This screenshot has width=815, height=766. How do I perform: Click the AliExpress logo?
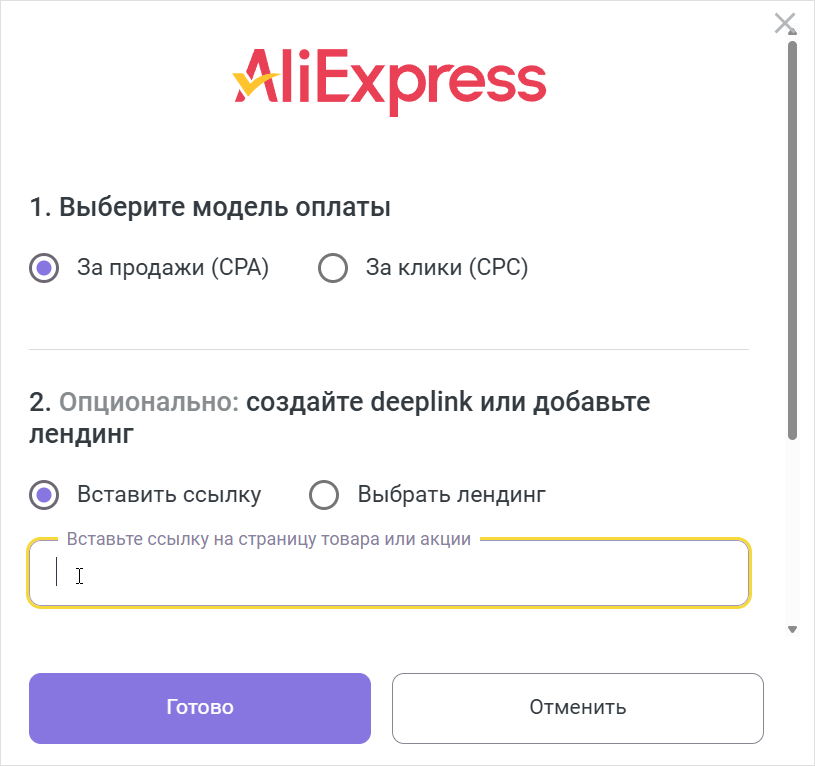tap(389, 80)
